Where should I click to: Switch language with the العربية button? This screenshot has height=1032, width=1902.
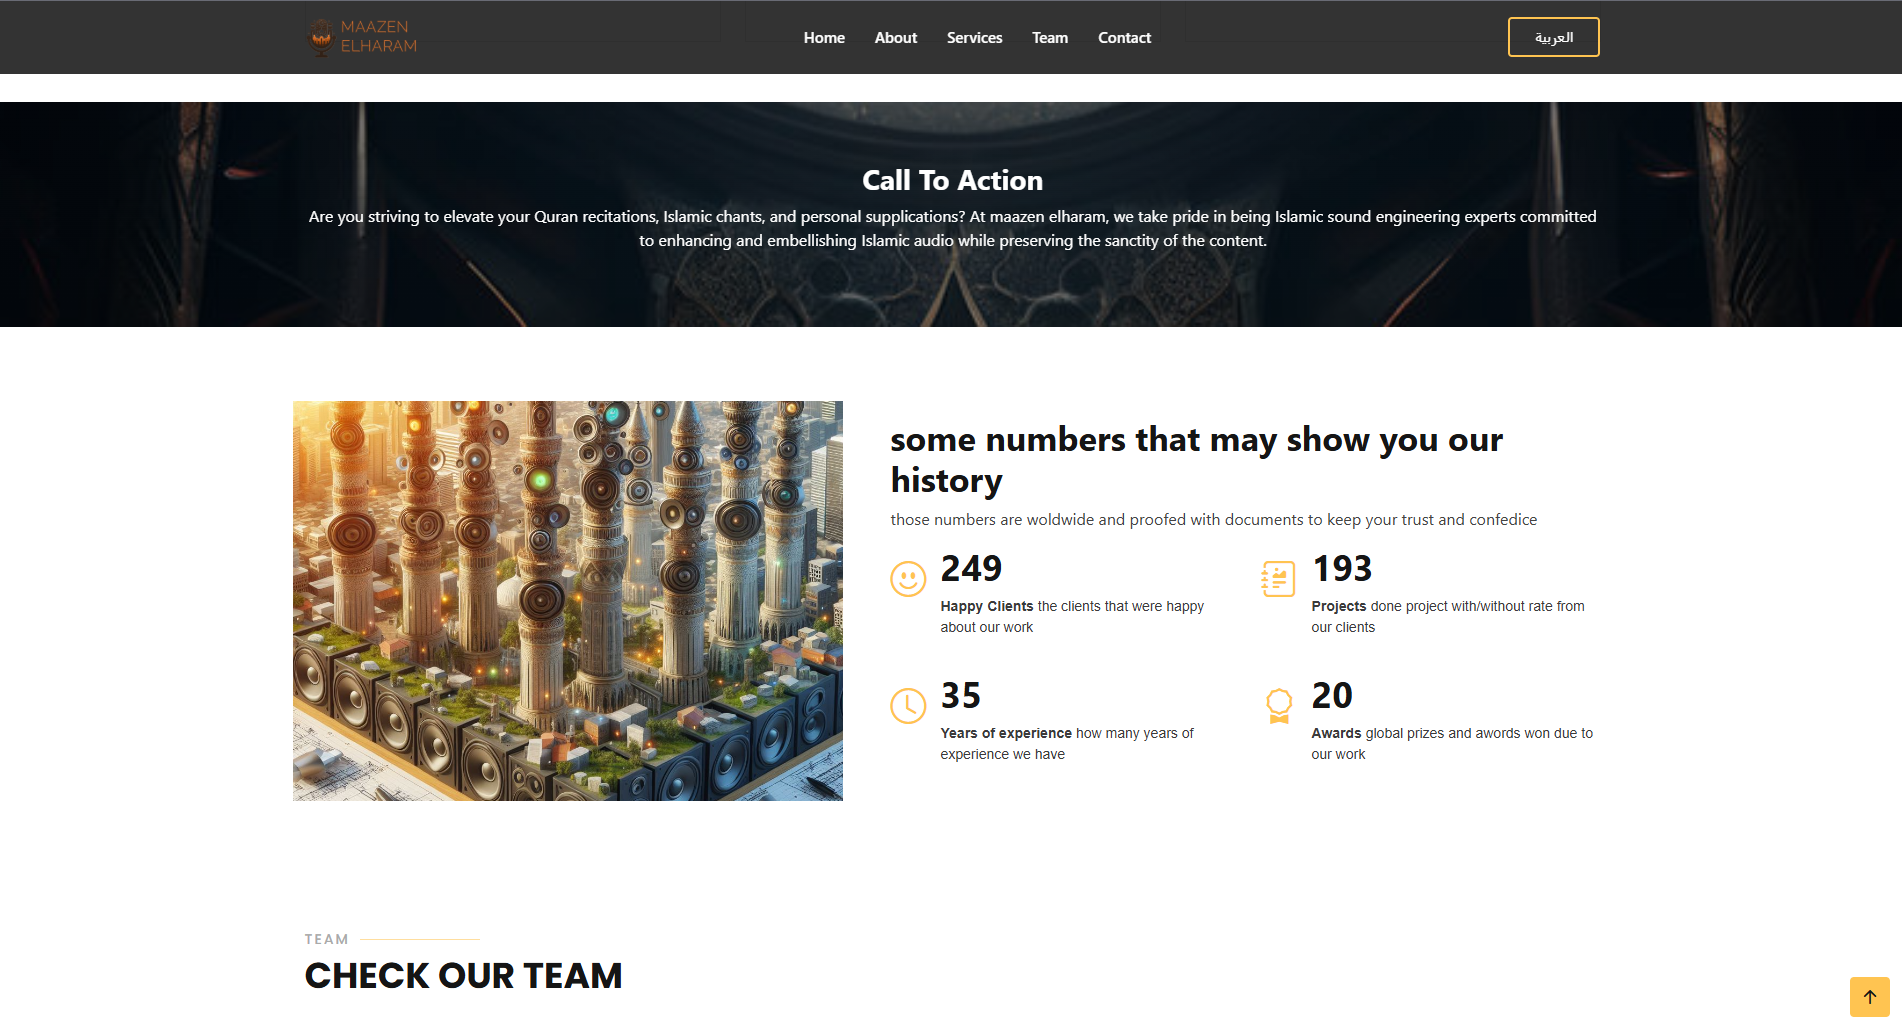[x=1553, y=37]
